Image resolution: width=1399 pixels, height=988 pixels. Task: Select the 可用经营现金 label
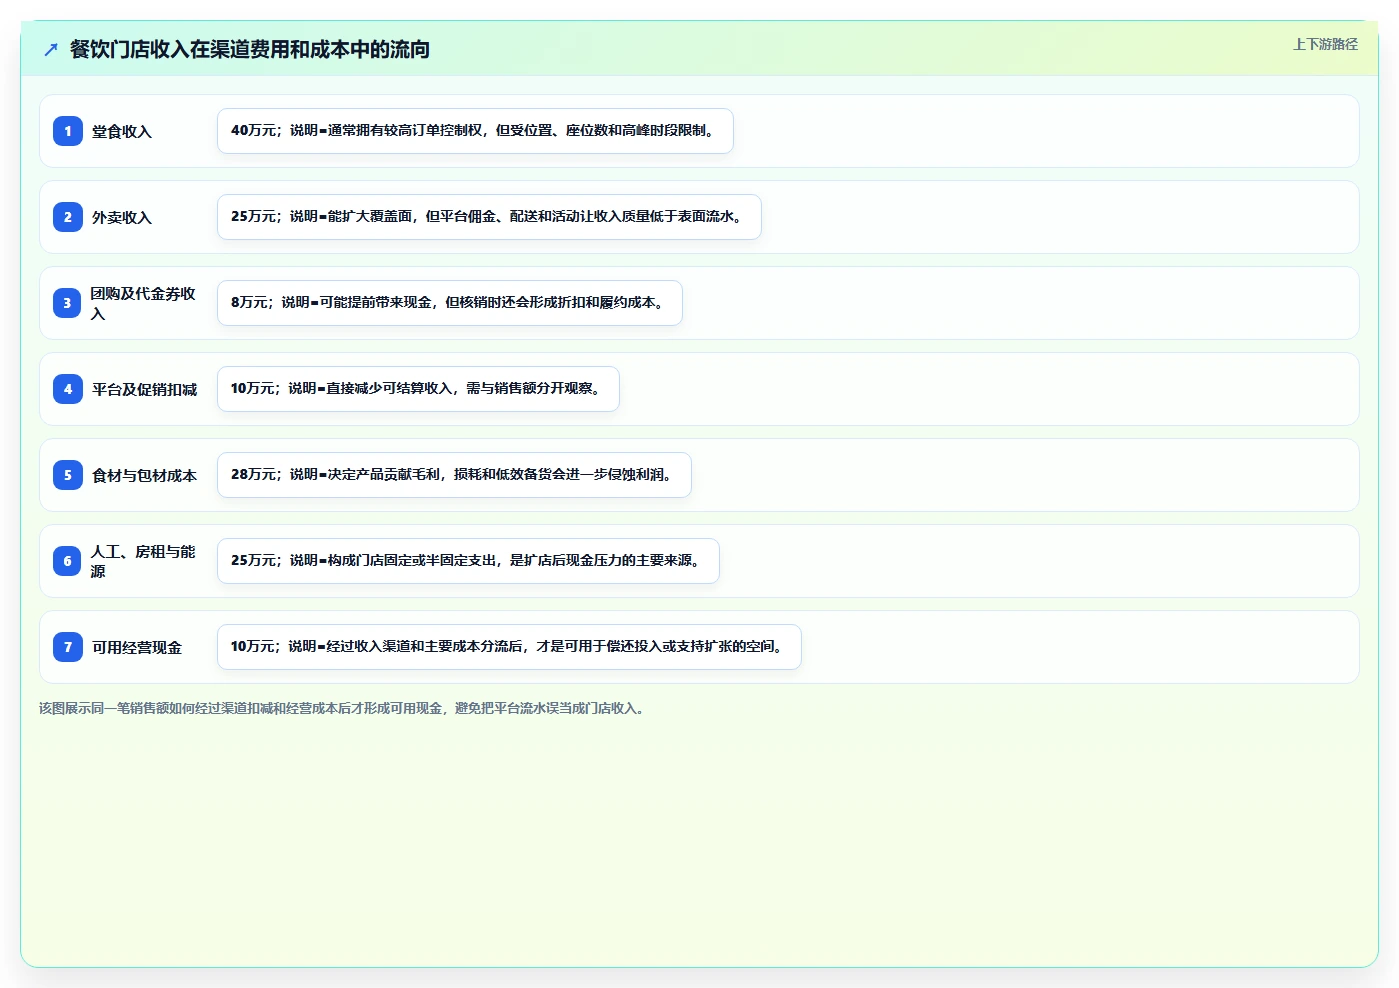137,648
